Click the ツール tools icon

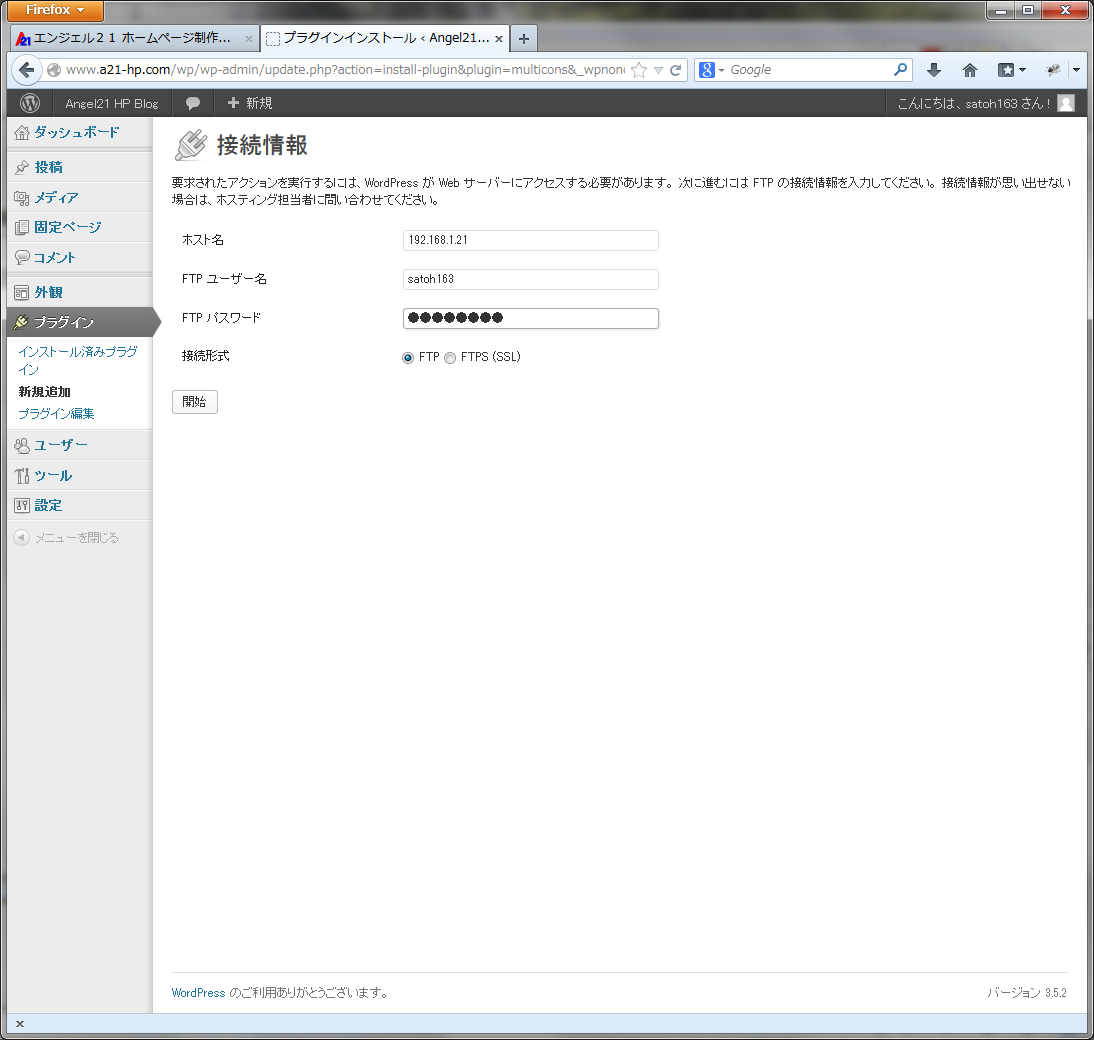(x=22, y=476)
